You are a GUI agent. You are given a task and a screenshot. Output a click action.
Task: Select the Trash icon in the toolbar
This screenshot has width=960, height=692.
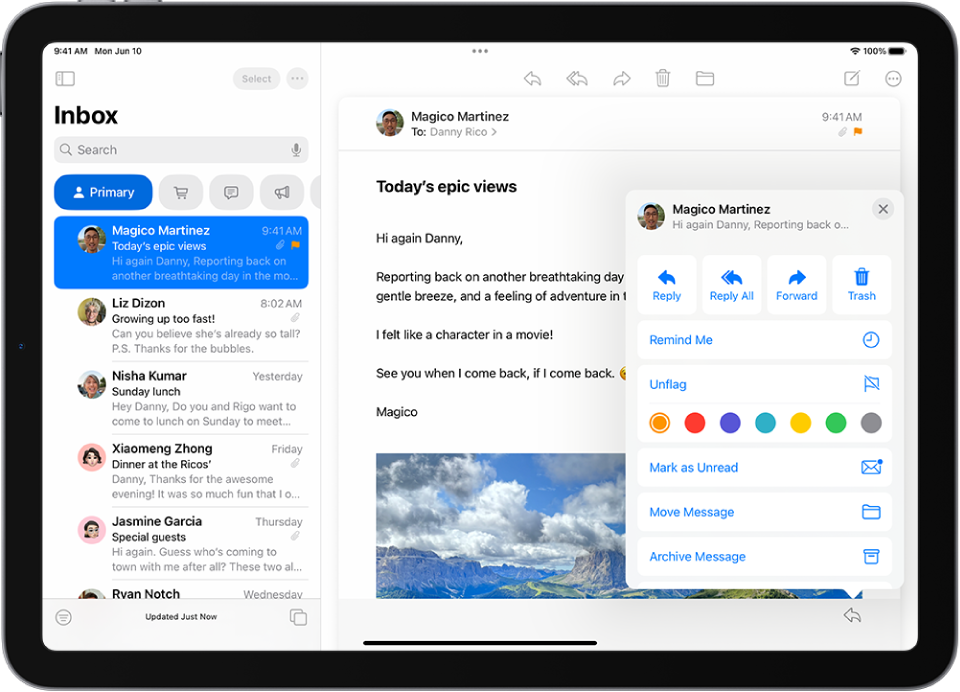pyautogui.click(x=662, y=78)
